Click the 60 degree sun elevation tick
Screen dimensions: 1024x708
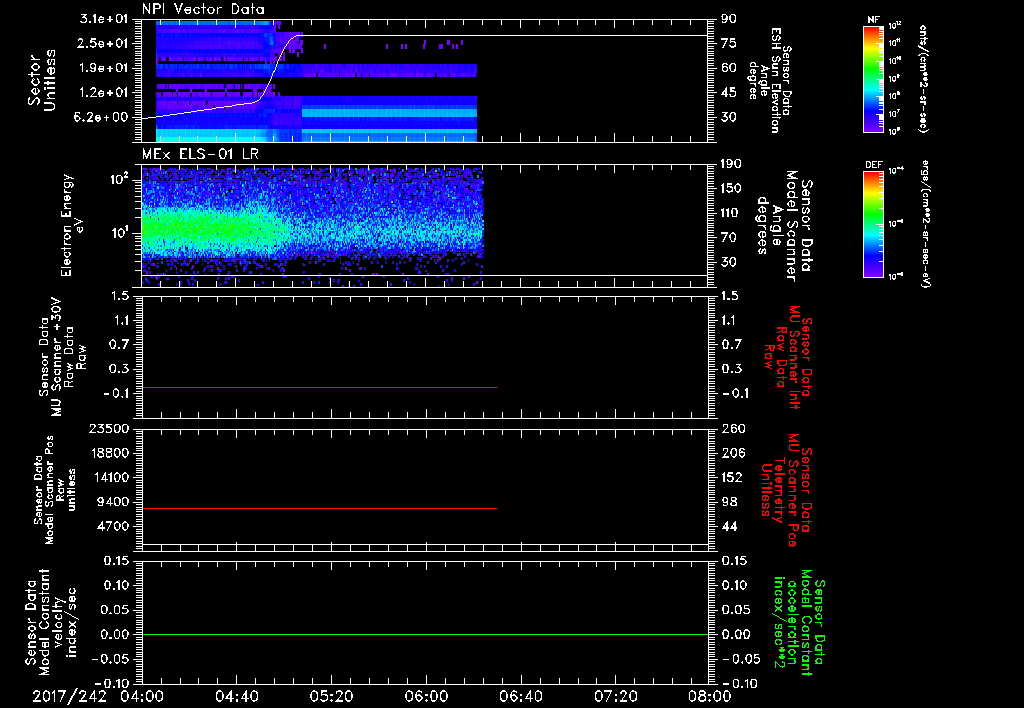[729, 68]
